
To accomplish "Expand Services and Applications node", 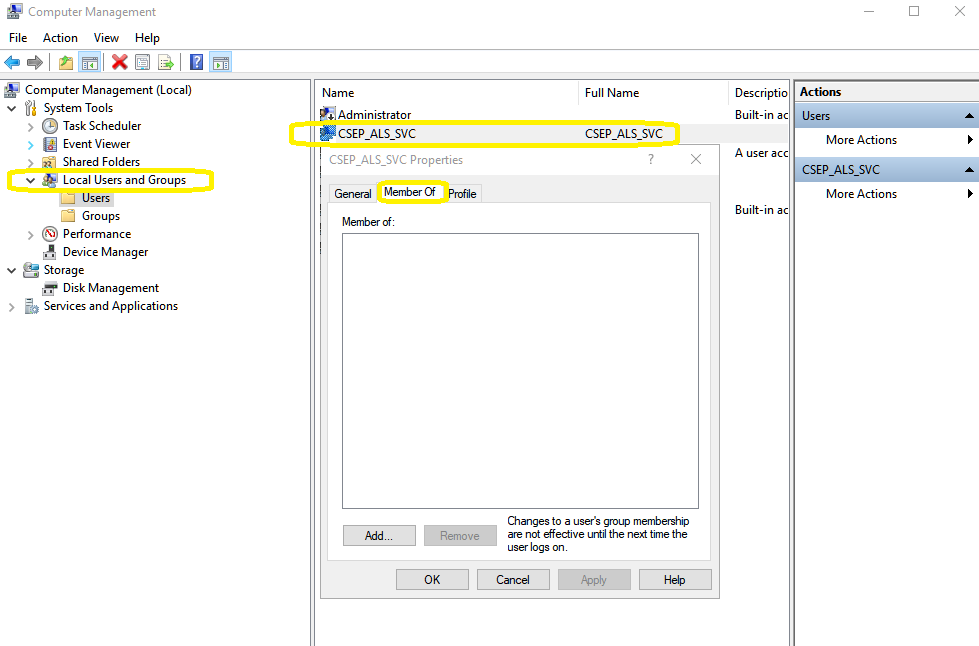I will click(10, 306).
